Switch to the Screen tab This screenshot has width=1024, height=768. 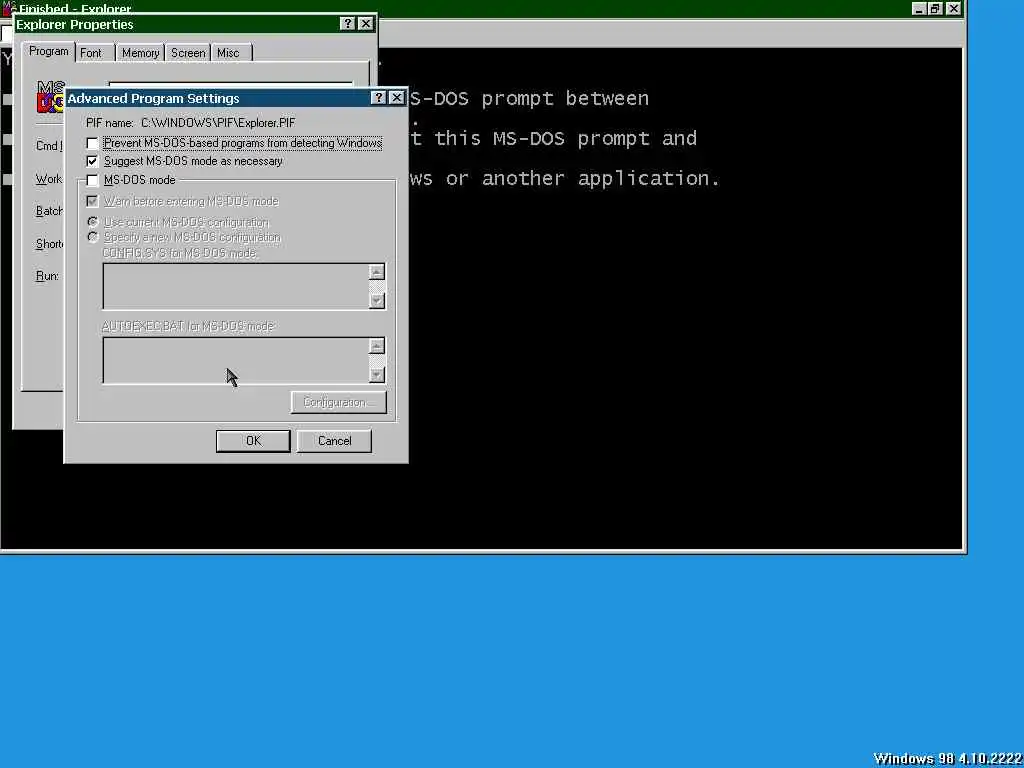[188, 53]
